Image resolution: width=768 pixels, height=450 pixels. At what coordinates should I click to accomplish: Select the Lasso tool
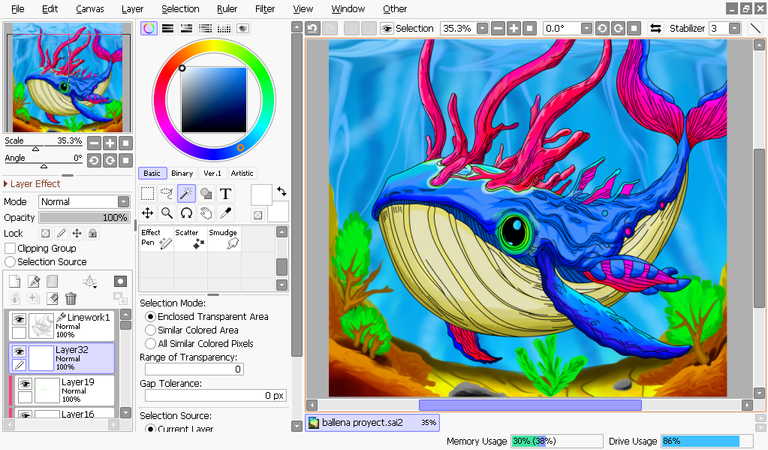click(167, 193)
